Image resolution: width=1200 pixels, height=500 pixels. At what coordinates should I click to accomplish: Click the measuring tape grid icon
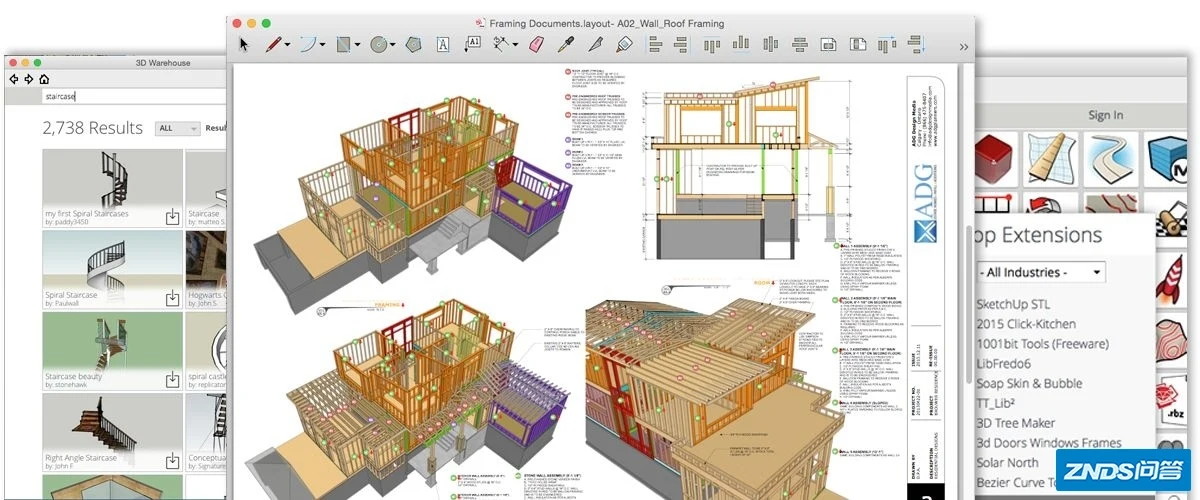(x=1051, y=158)
